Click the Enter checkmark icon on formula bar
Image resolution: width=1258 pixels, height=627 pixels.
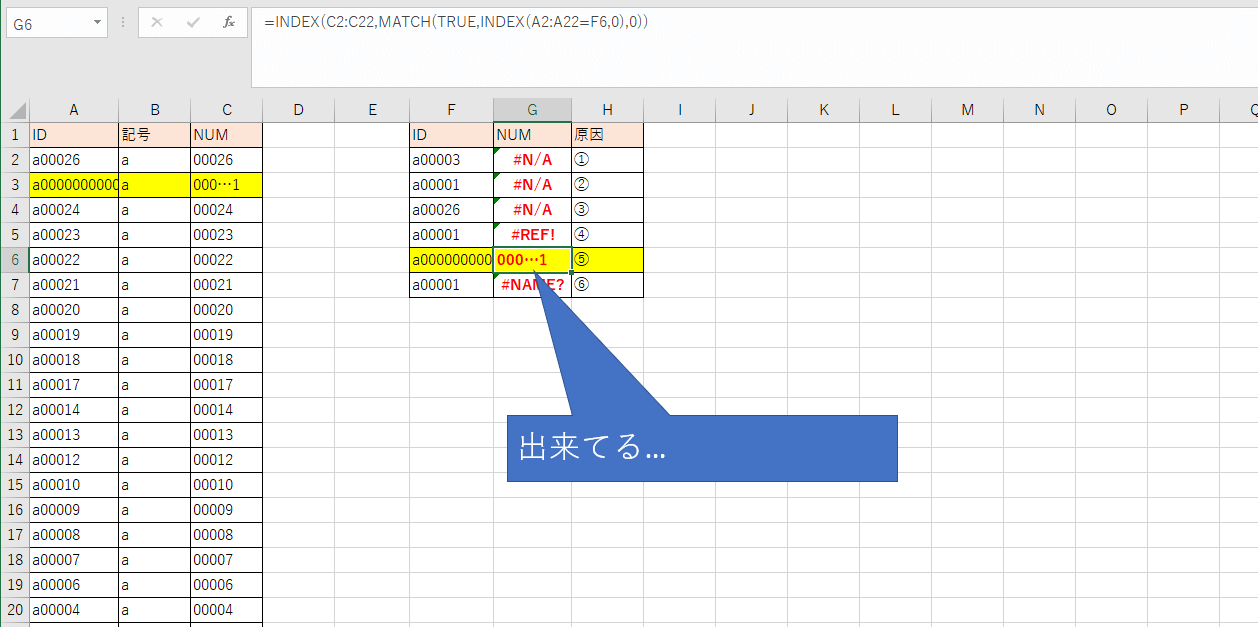tap(193, 22)
